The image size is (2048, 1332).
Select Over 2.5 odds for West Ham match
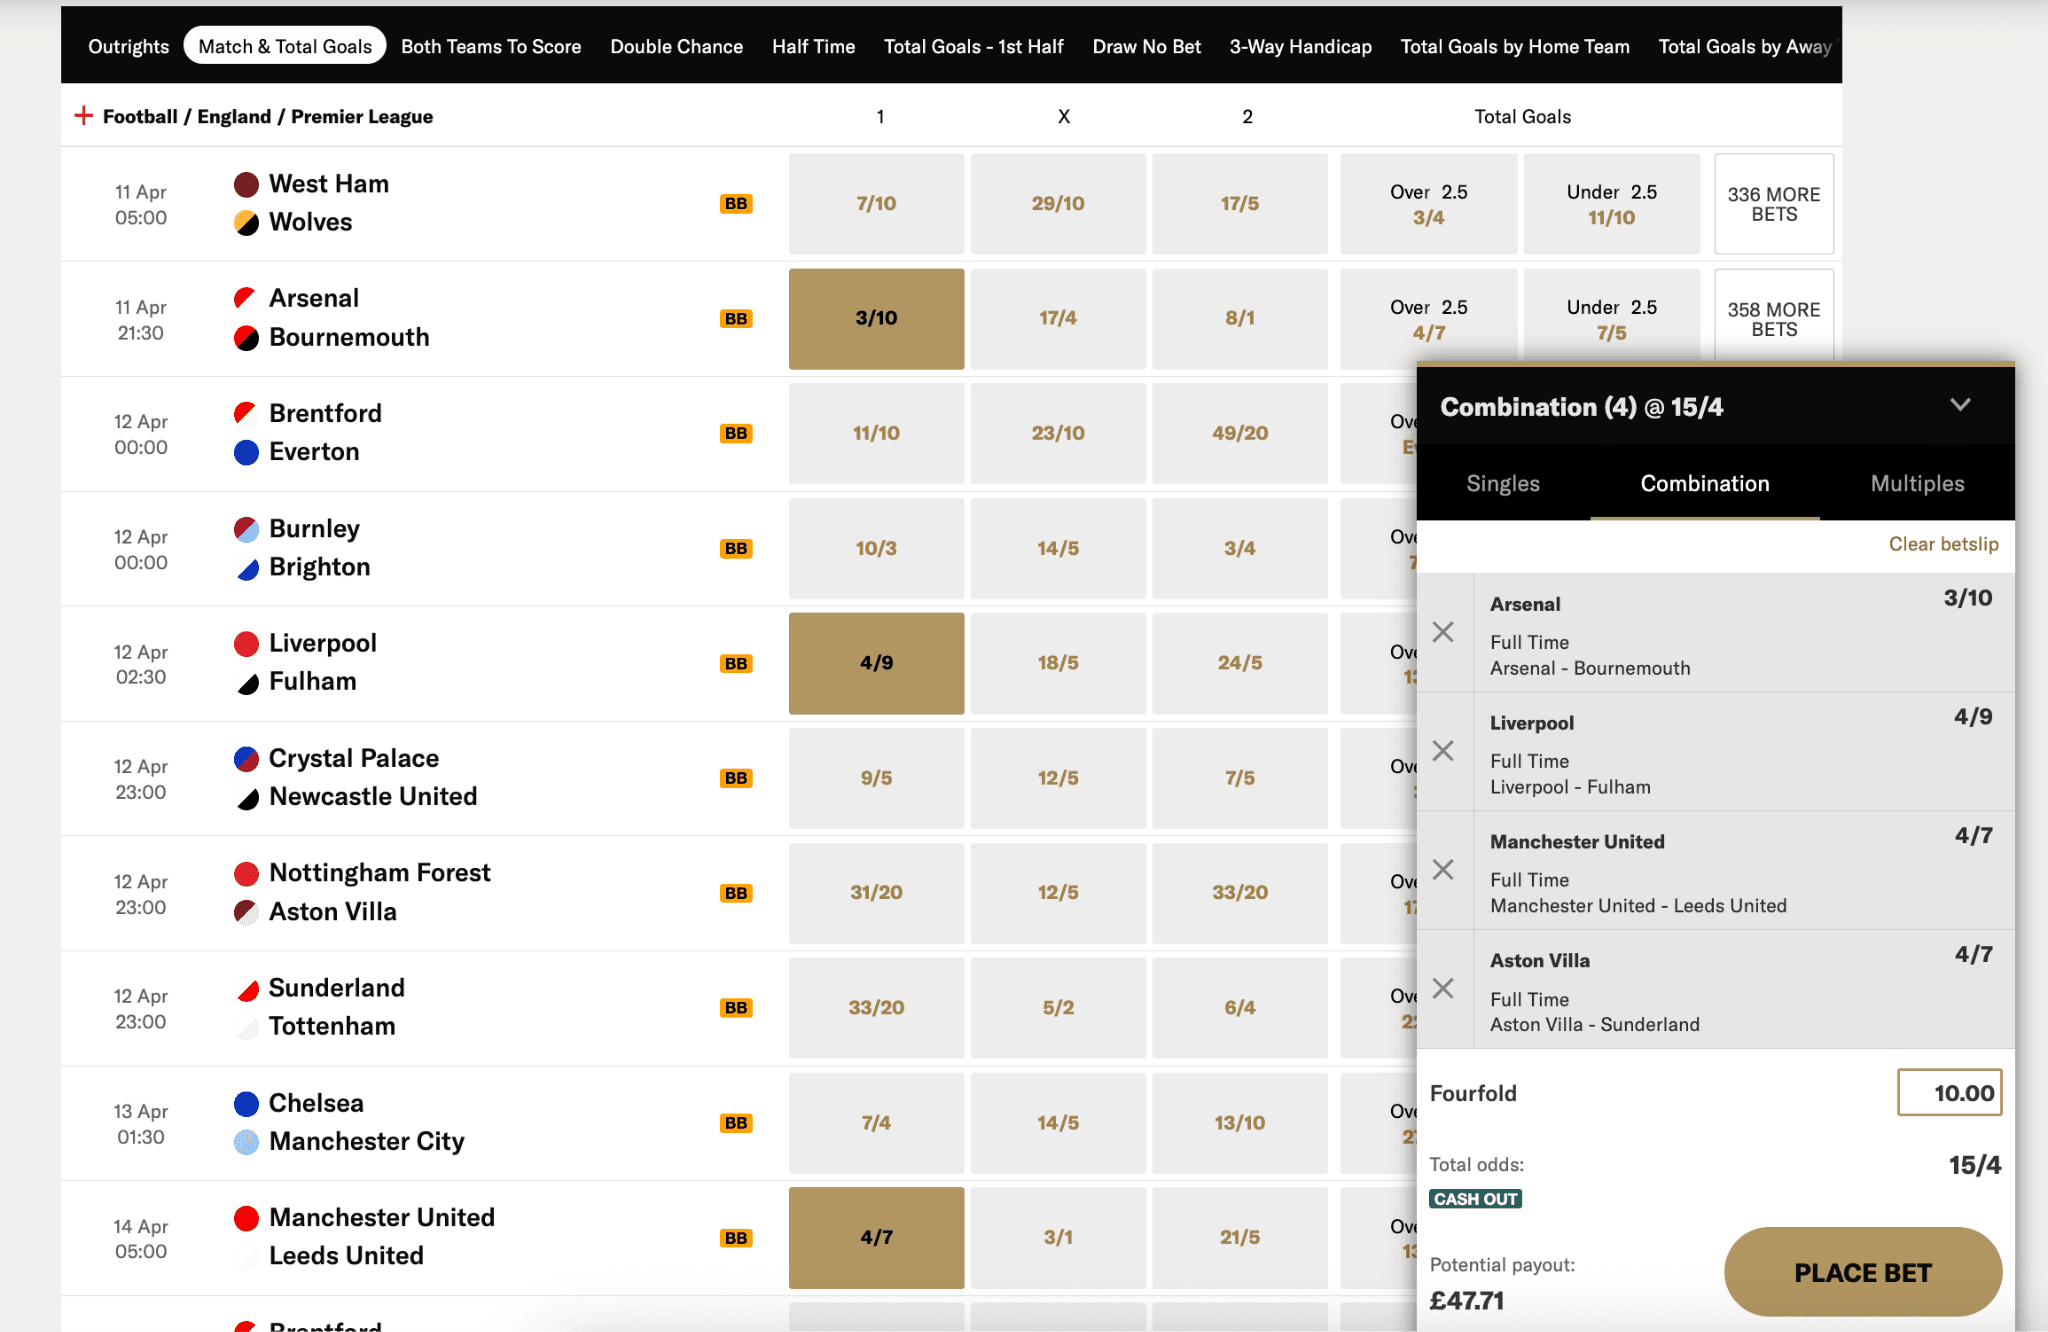point(1428,203)
